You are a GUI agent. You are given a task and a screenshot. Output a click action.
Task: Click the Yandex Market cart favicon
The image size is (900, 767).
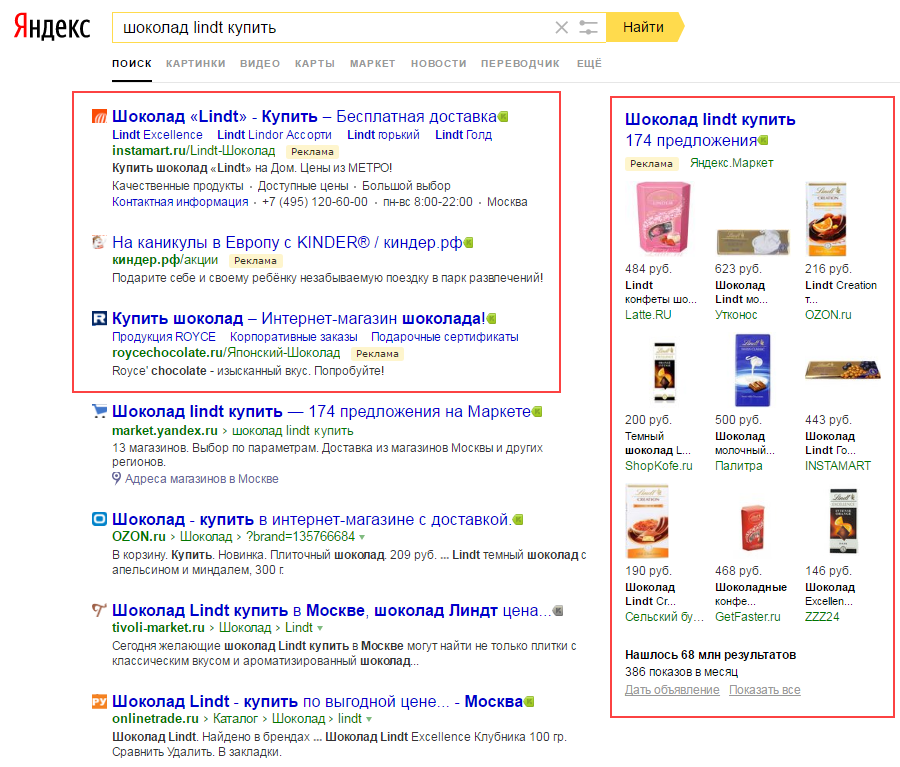click(x=98, y=411)
